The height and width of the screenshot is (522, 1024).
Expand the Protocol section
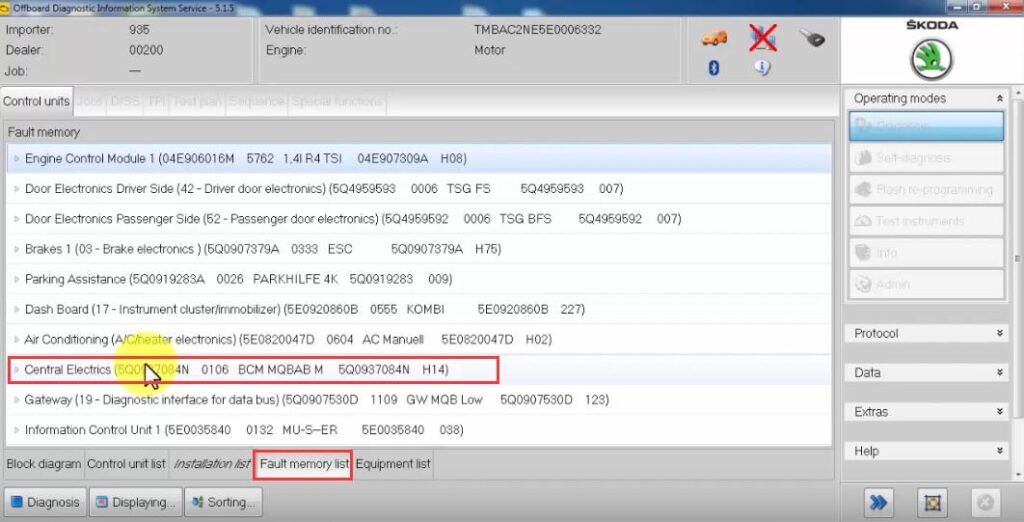pyautogui.click(x=999, y=333)
